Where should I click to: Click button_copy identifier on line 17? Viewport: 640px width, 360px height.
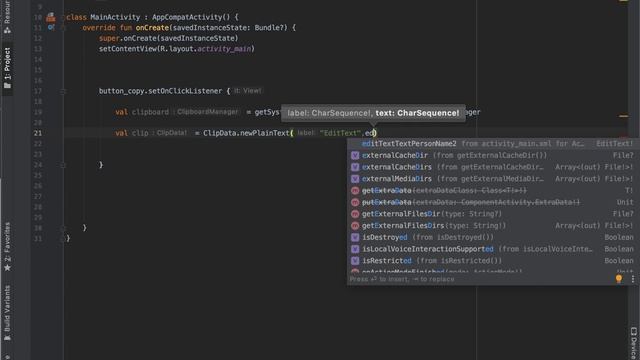tap(121, 91)
